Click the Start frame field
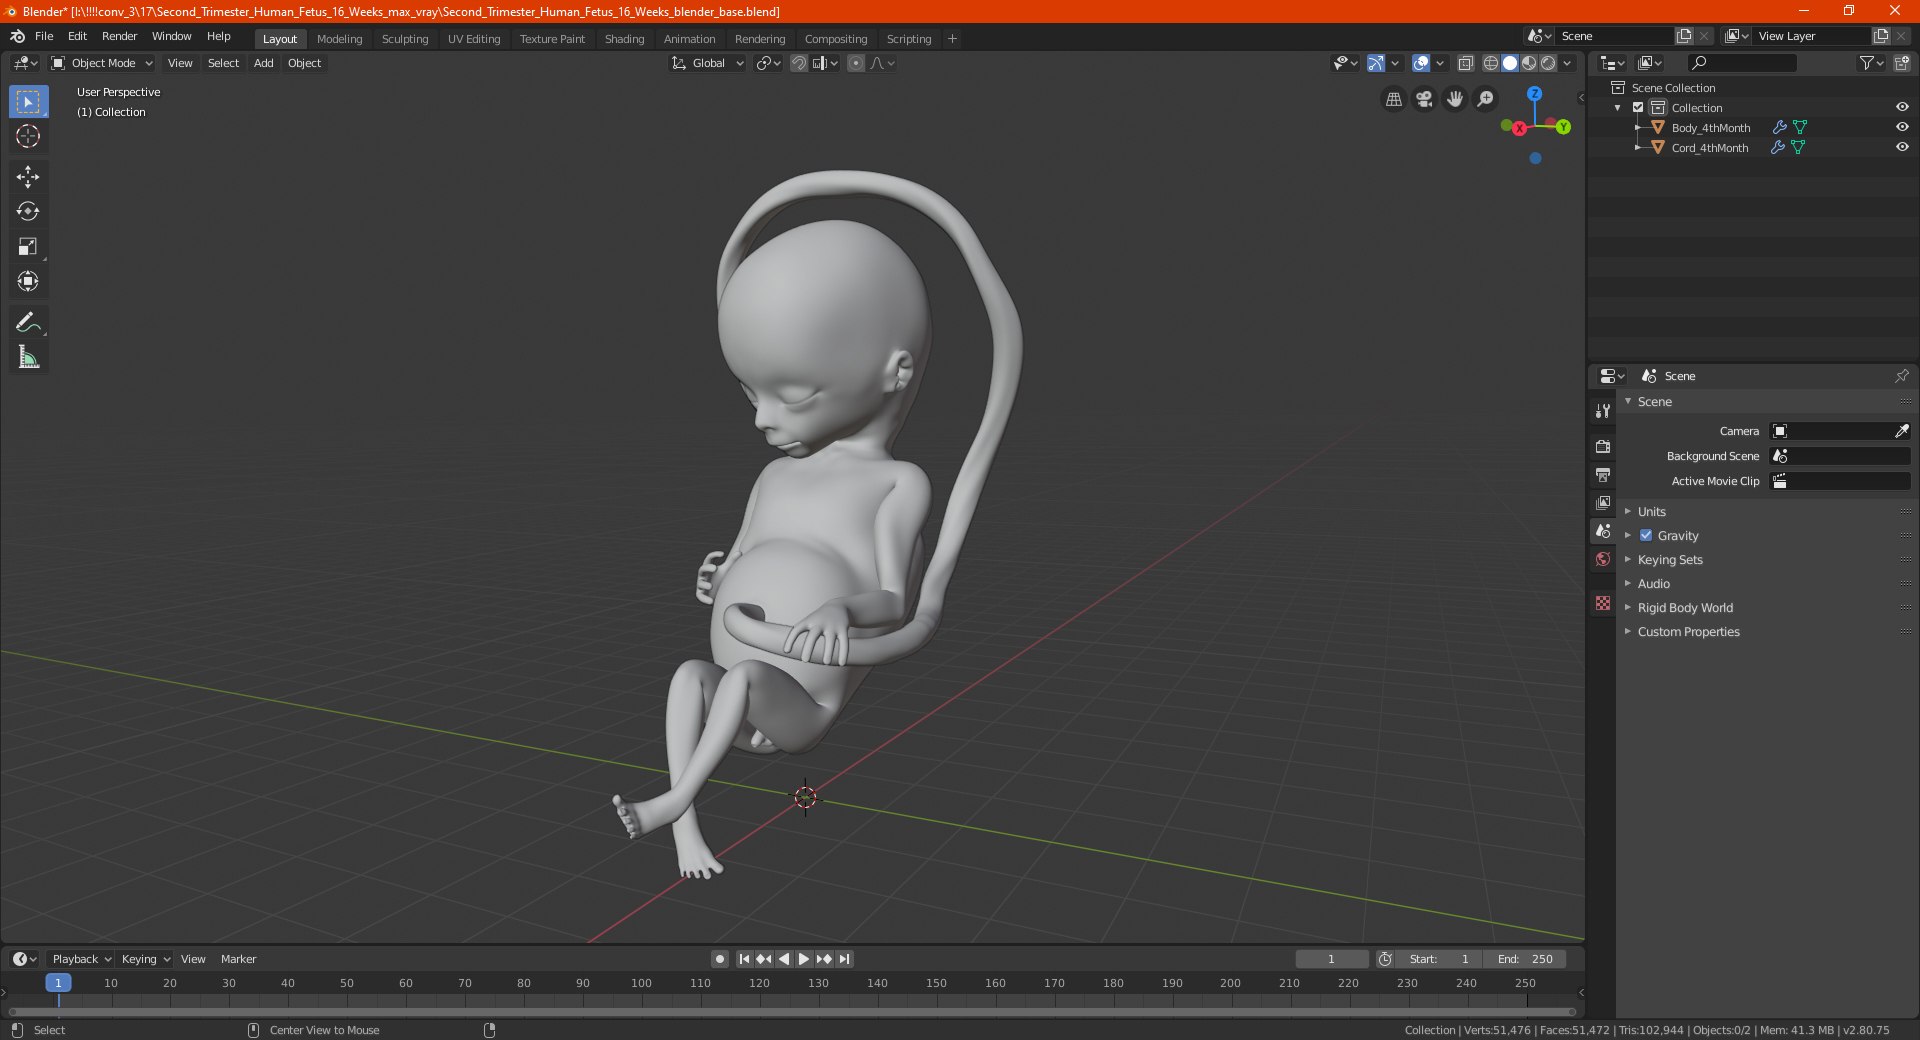This screenshot has width=1920, height=1040. click(x=1439, y=959)
